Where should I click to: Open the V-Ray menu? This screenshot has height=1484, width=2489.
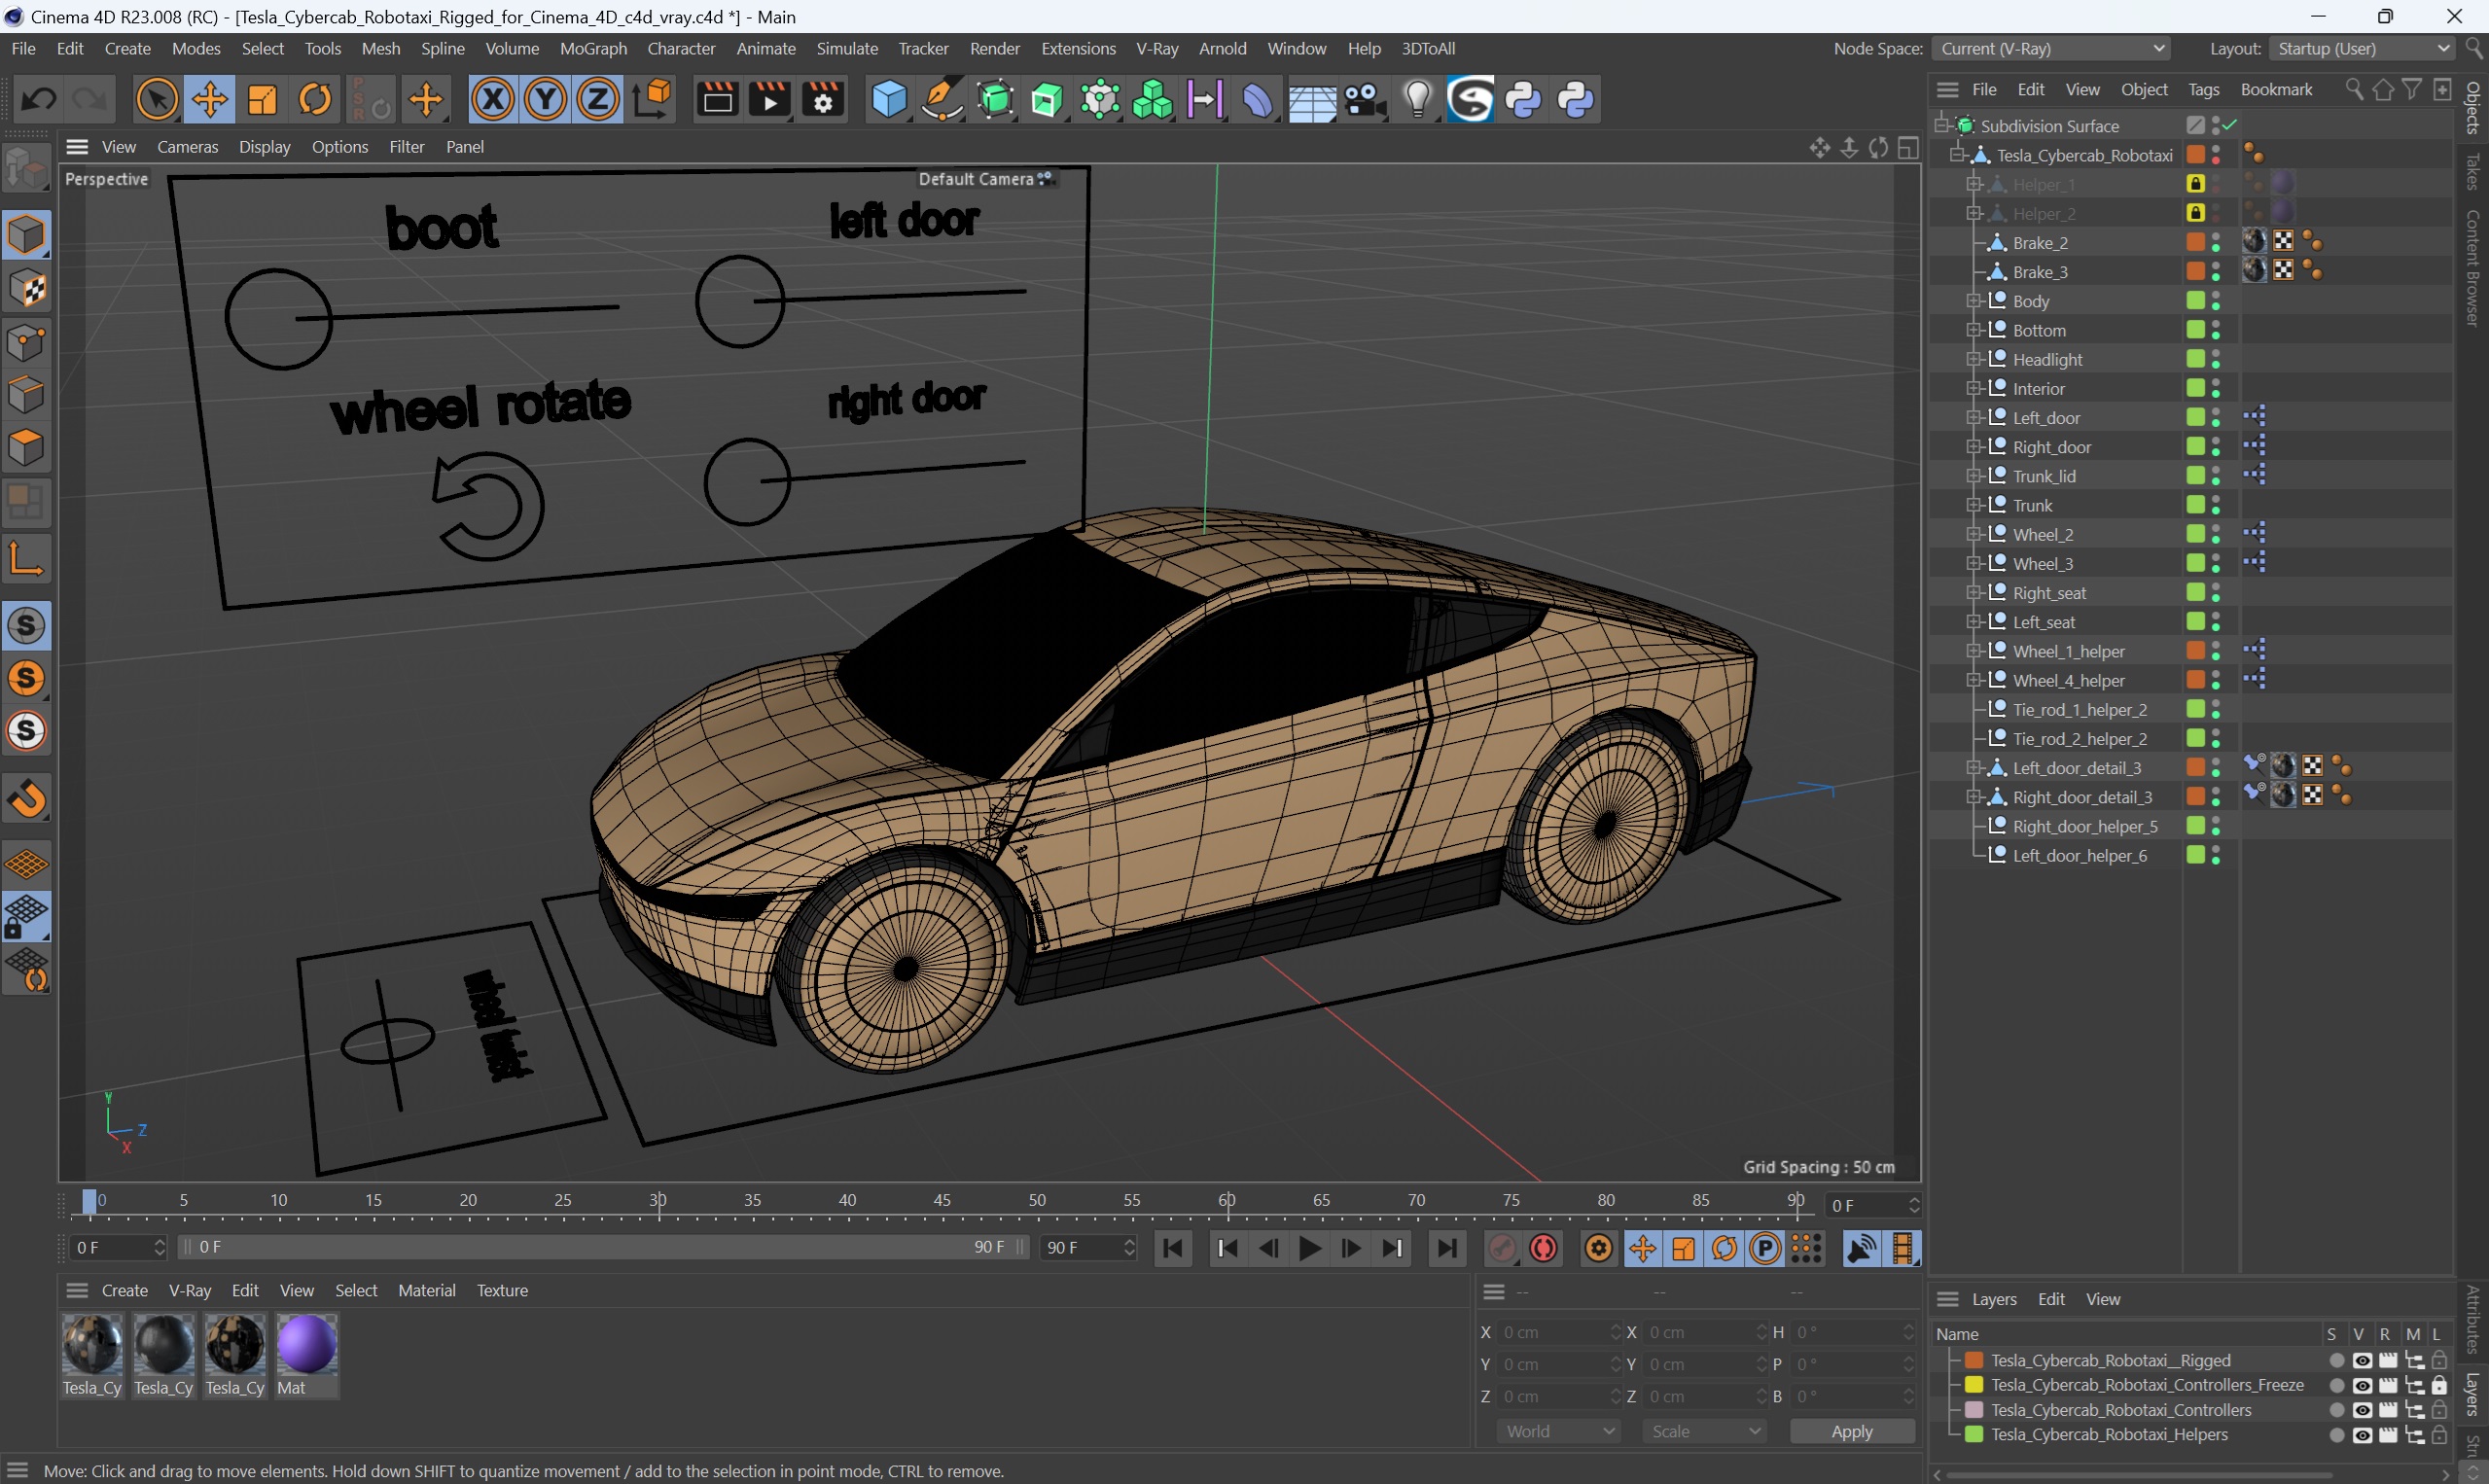[1157, 48]
